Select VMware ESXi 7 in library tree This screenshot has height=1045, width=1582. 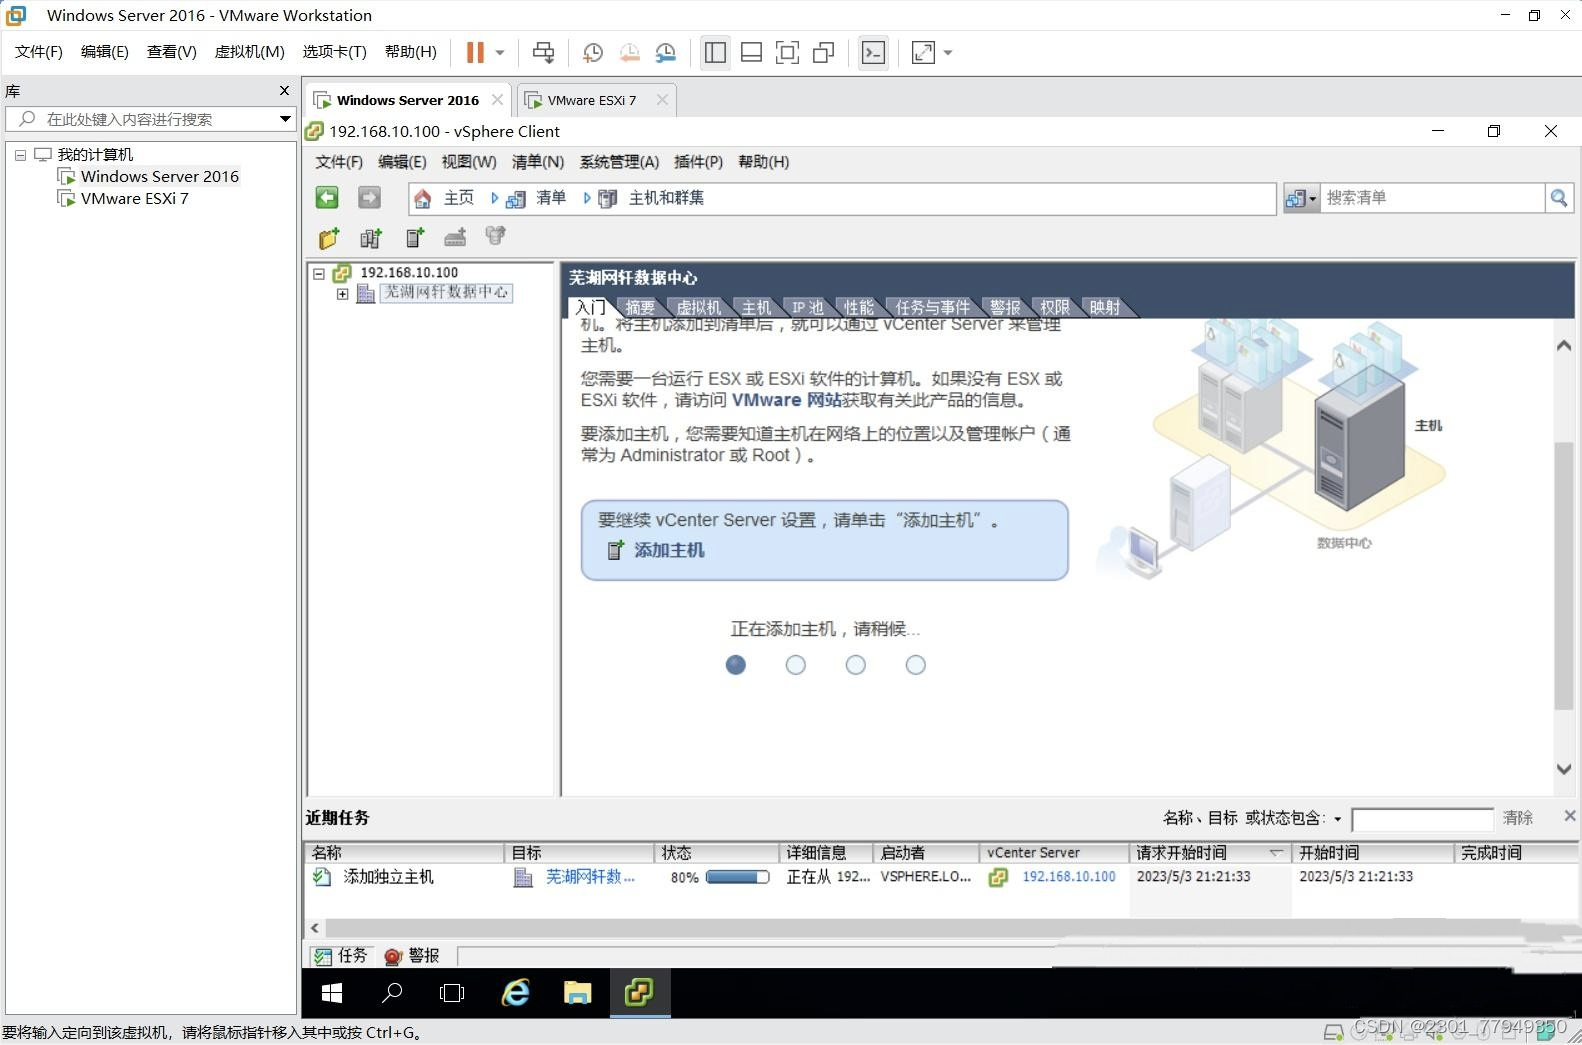pyautogui.click(x=134, y=198)
